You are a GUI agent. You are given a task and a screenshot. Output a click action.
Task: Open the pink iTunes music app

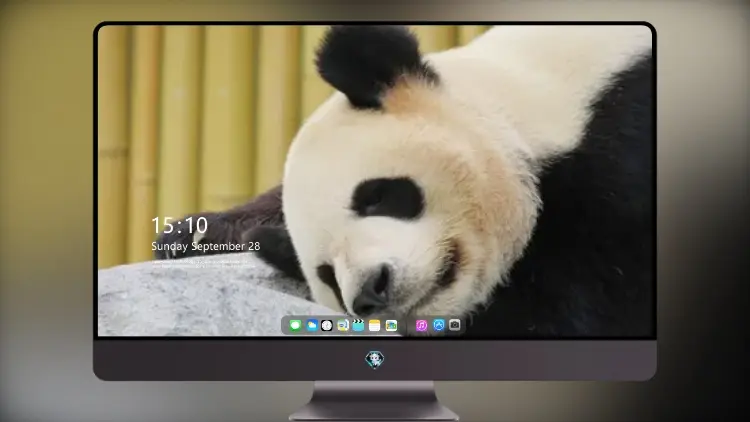tap(421, 325)
